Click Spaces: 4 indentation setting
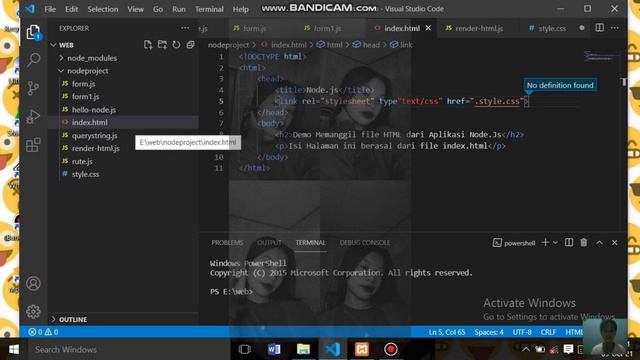The width and height of the screenshot is (640, 360). [489, 332]
